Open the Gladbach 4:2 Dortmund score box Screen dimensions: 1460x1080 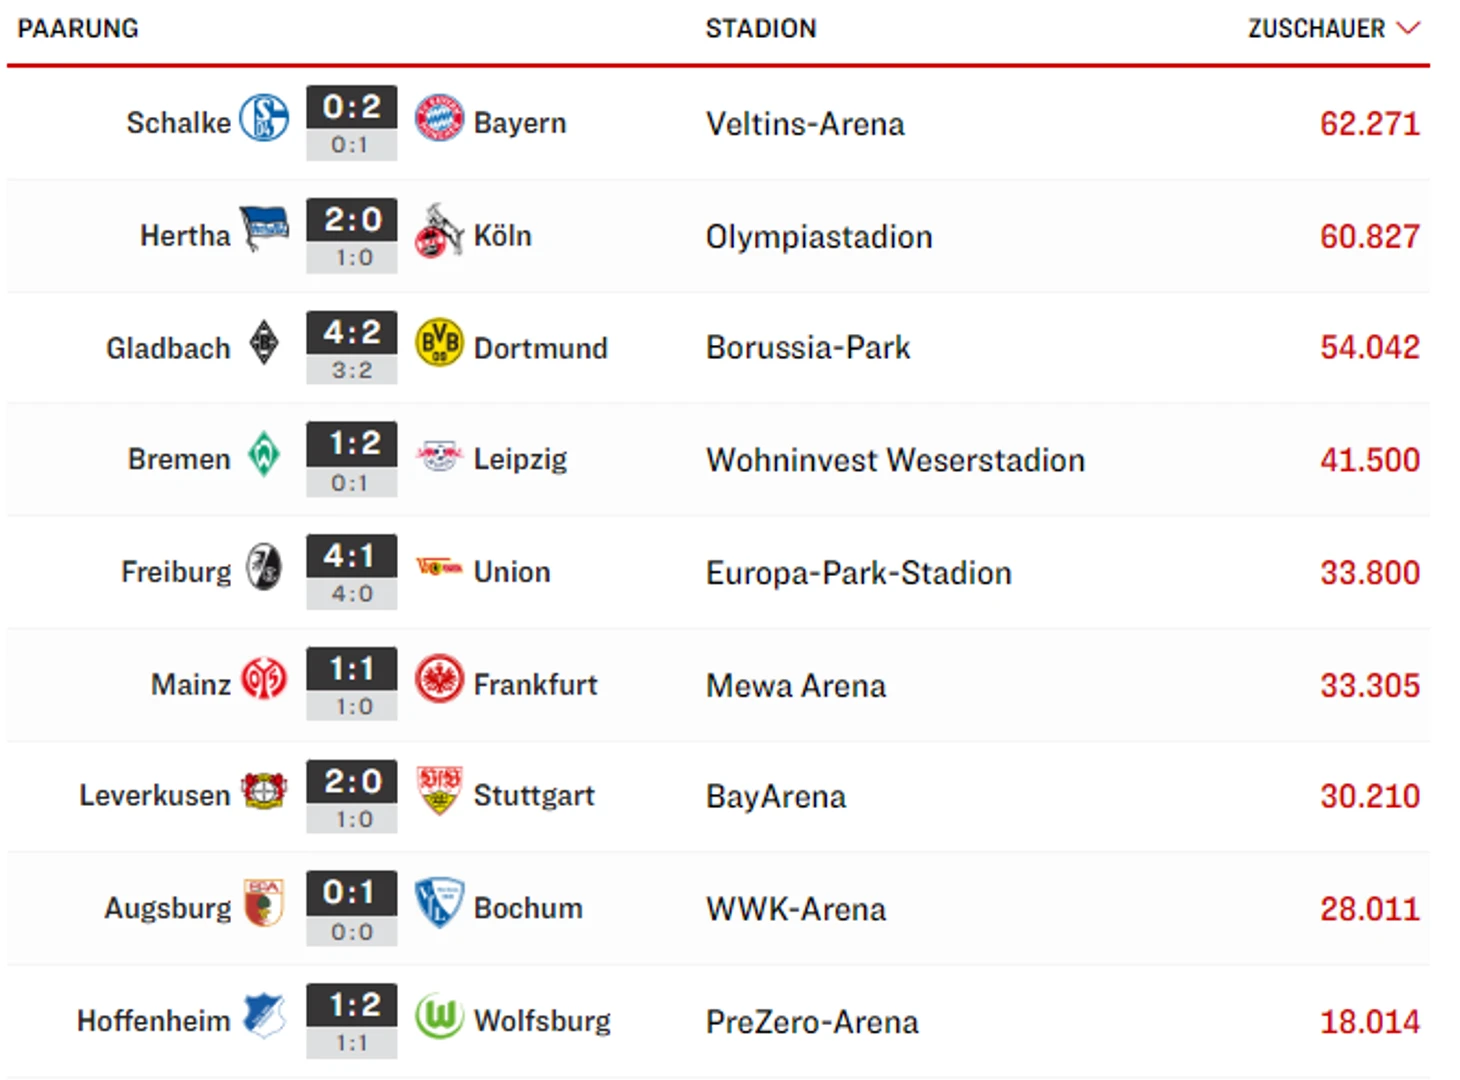(352, 347)
